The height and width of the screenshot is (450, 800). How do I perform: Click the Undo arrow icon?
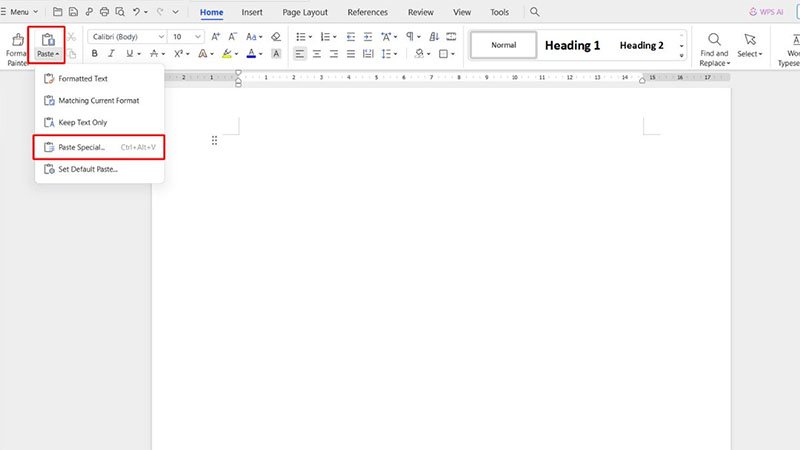136,12
